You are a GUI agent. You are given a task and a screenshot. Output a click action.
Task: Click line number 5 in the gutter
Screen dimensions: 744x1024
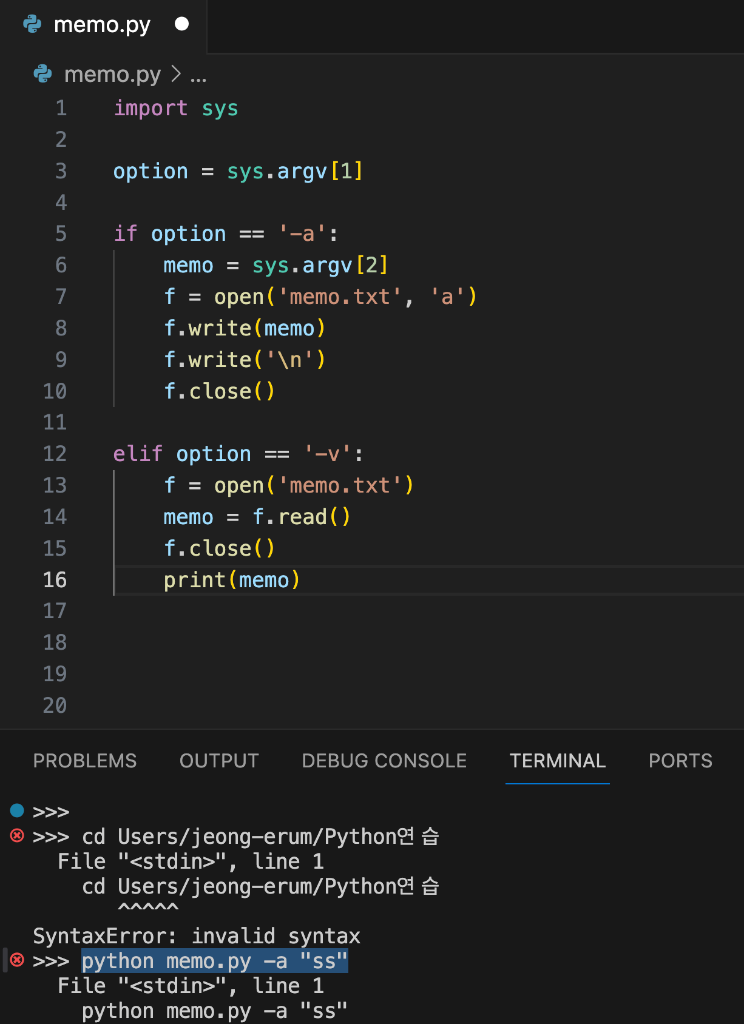[x=61, y=234]
